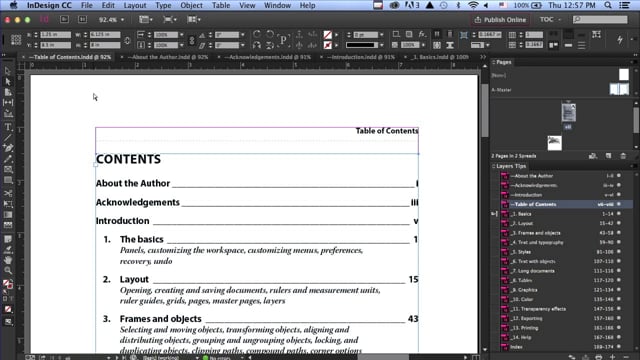The image size is (640, 360).
Task: Click status dot for 2. Layout row
Action: pos(619,223)
